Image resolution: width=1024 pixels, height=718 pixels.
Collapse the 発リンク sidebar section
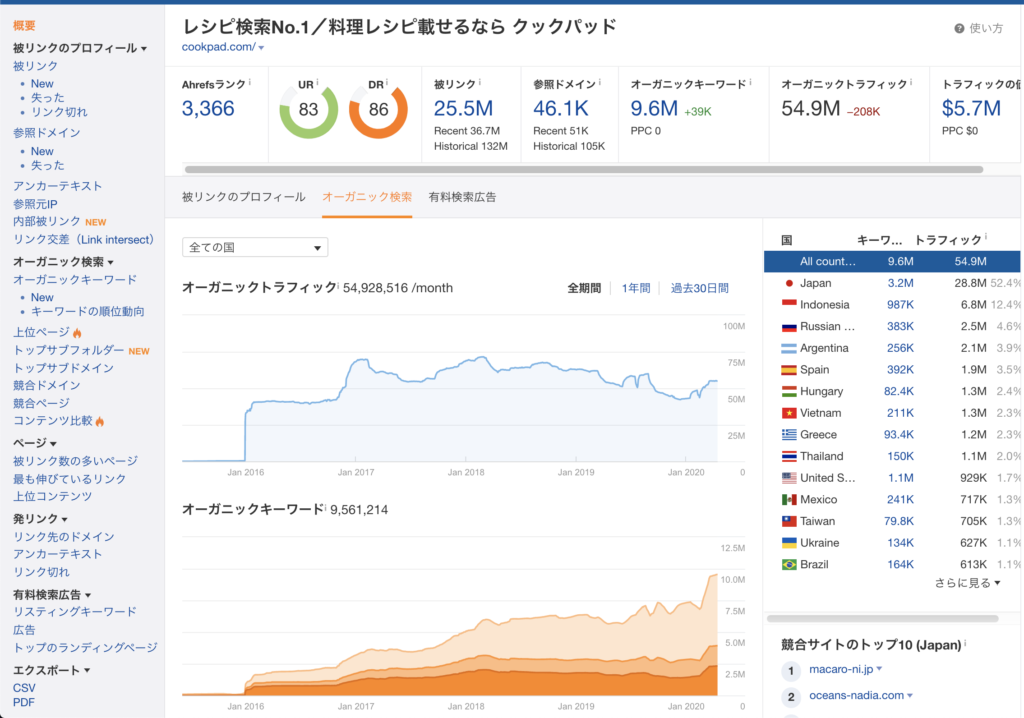click(x=64, y=519)
